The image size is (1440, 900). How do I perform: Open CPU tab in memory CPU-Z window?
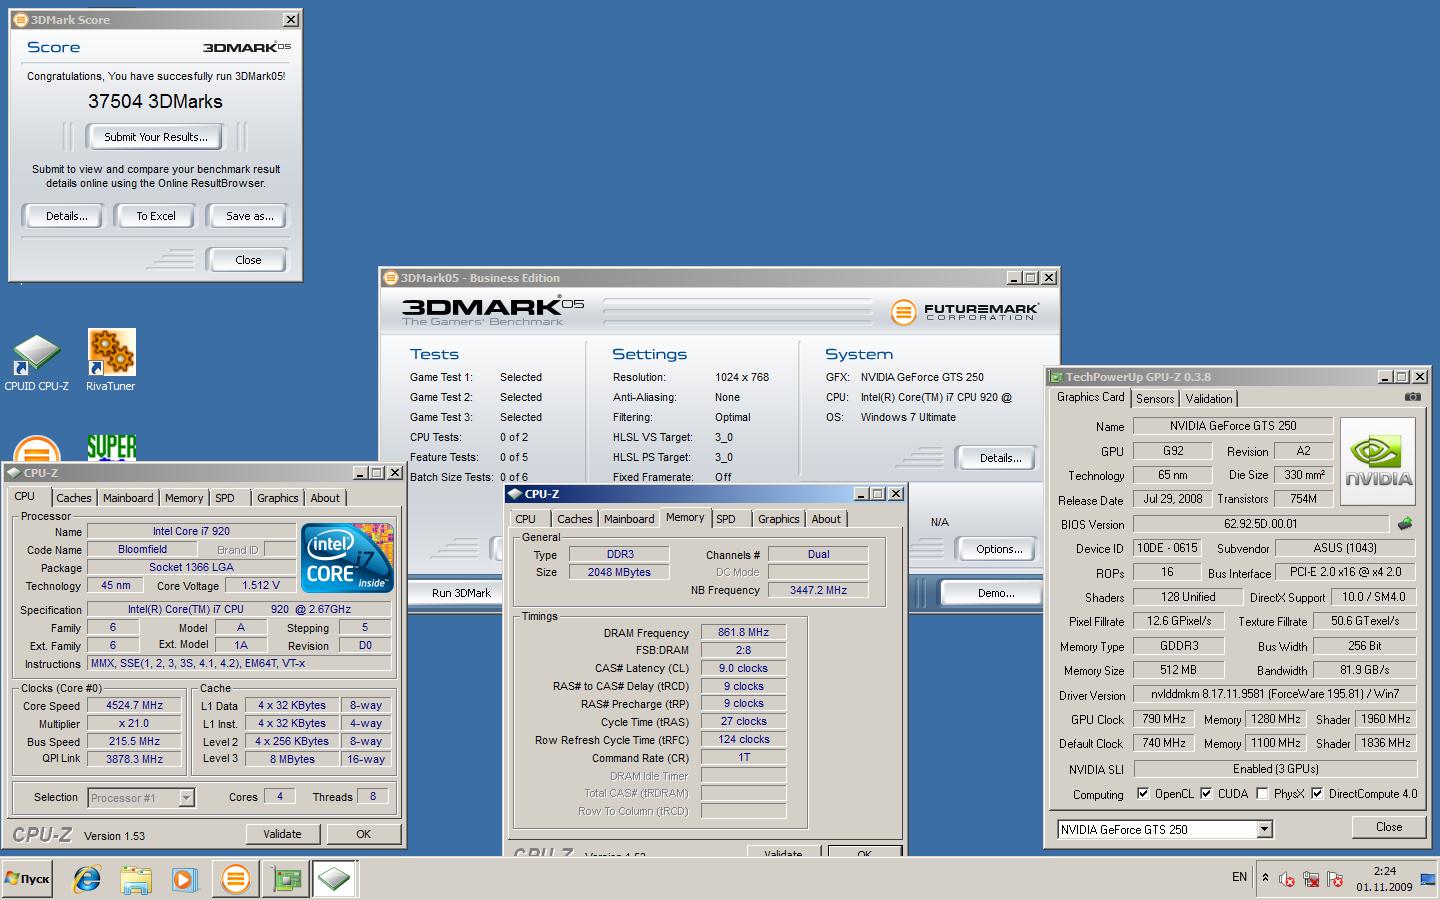525,519
